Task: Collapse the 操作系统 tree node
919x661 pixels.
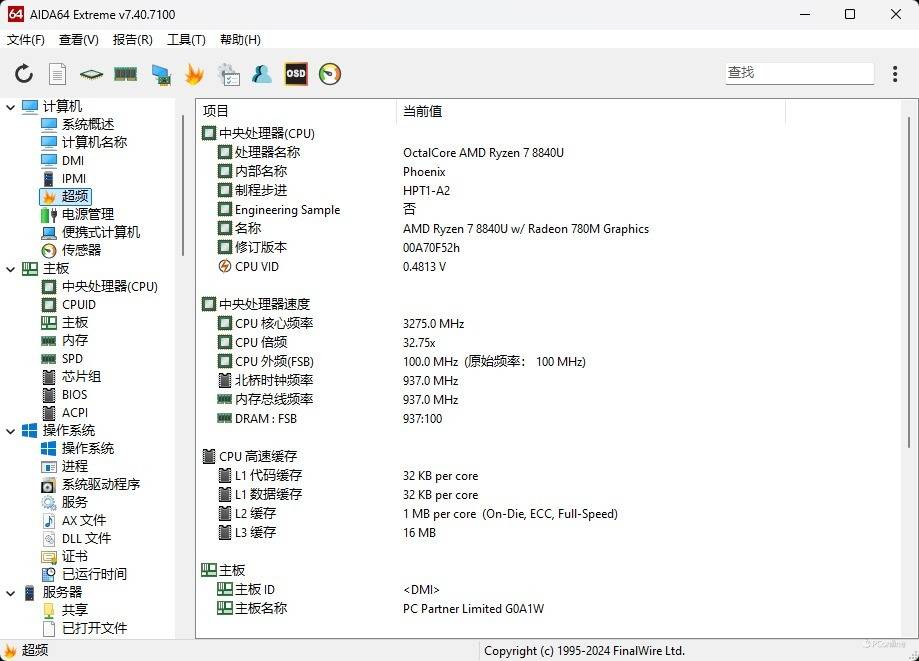Action: tap(11, 431)
